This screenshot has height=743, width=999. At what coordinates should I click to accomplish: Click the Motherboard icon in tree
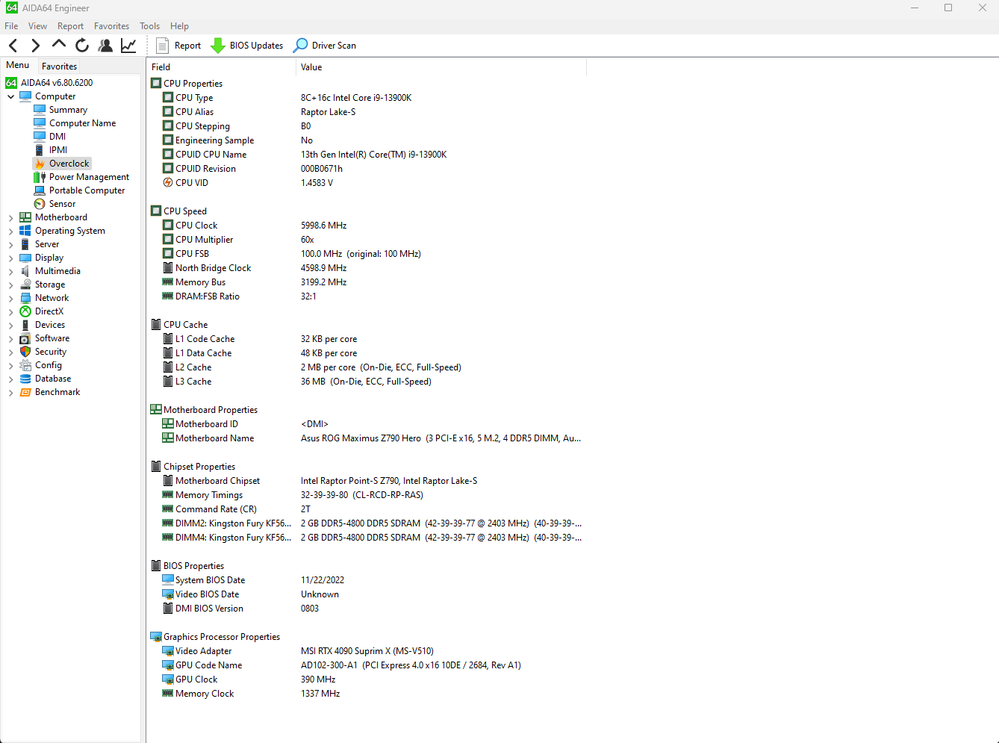tap(25, 217)
